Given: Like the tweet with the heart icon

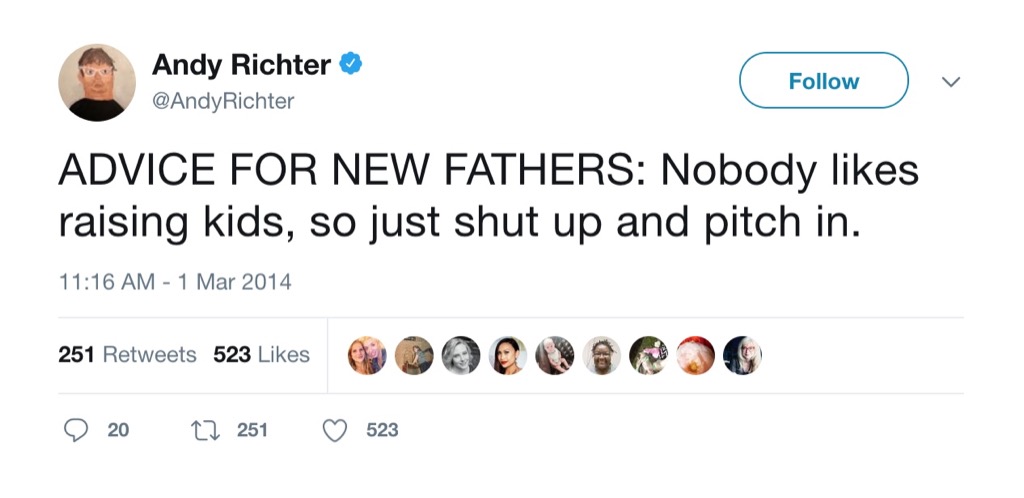Looking at the screenshot, I should click(336, 430).
